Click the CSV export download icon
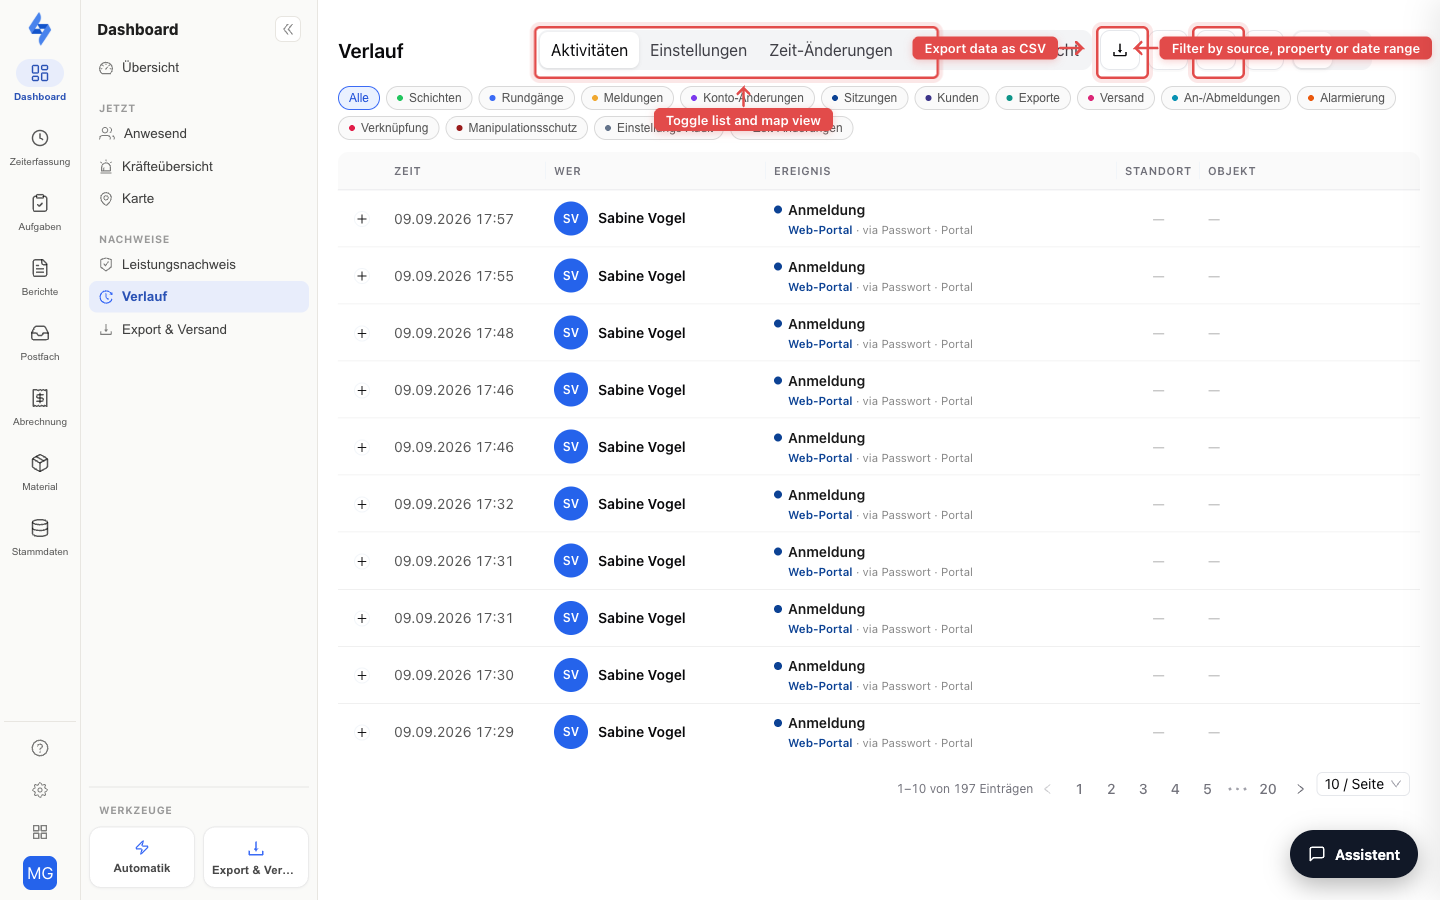This screenshot has height=900, width=1440. [x=1120, y=50]
